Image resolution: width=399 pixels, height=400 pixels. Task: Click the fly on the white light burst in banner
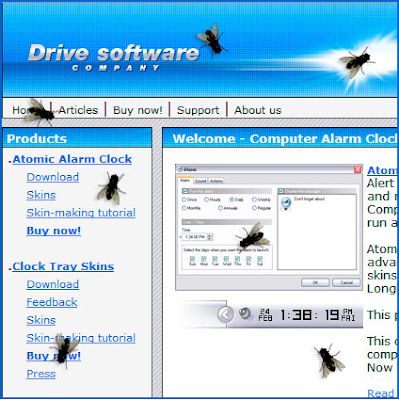(x=357, y=62)
